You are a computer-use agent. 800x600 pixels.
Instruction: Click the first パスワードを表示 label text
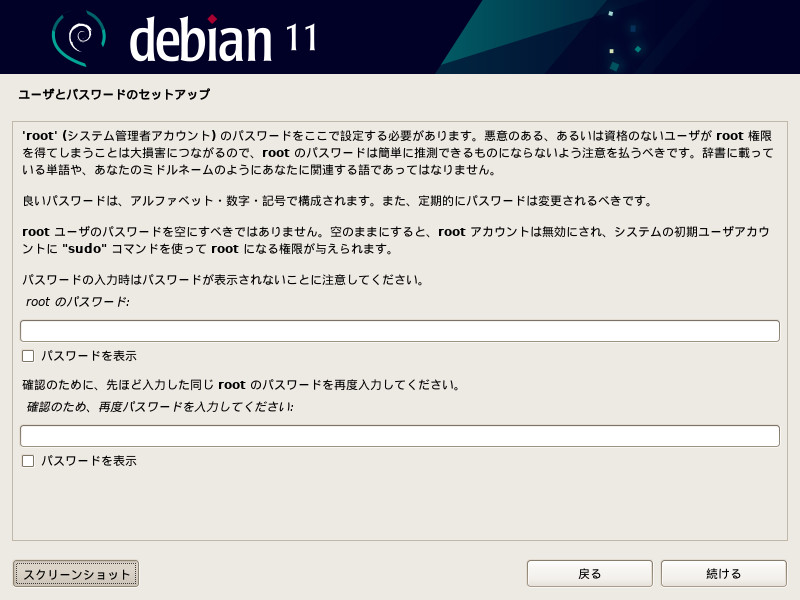pyautogui.click(x=89, y=356)
